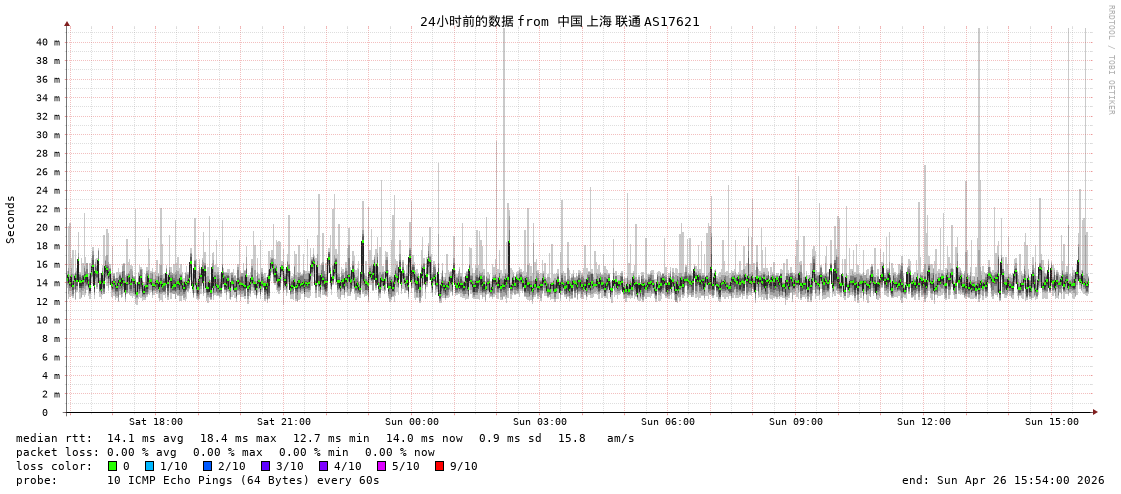Click the RRDTOOL / TOBI OETIKER watermark
The height and width of the screenshot is (494, 1121).
[1110, 60]
